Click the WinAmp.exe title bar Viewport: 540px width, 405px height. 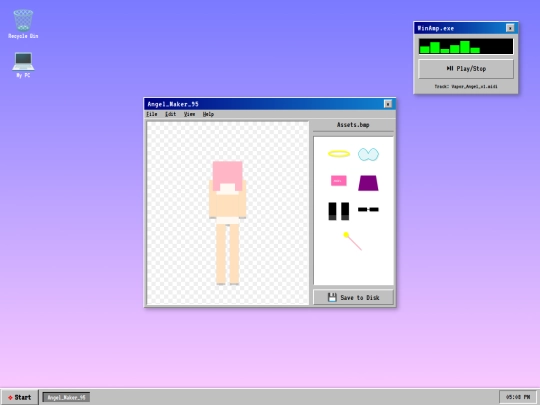coord(466,28)
